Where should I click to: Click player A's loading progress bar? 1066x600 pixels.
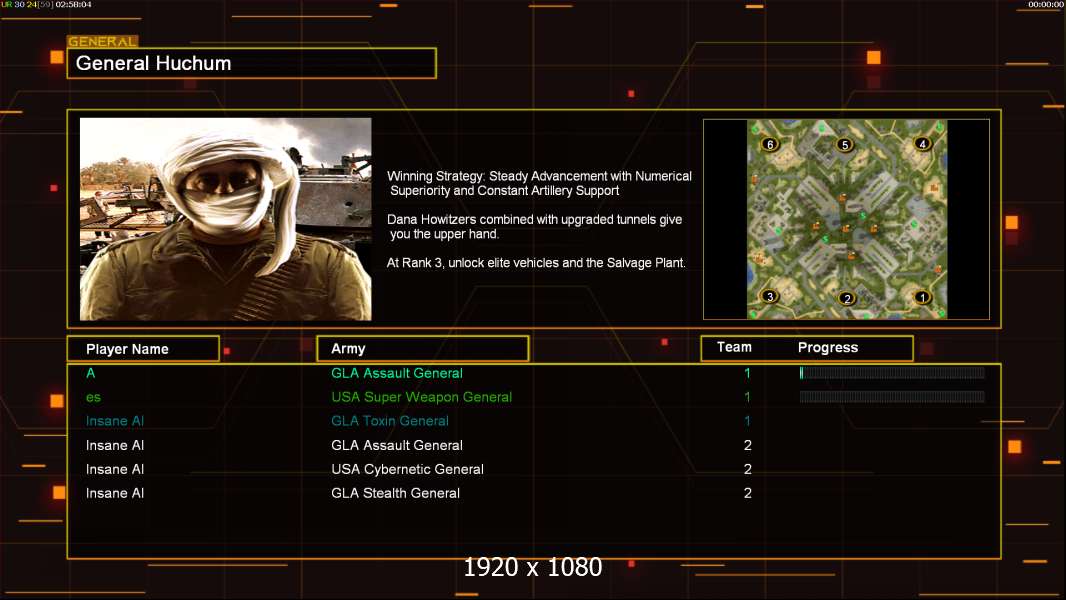coord(892,372)
